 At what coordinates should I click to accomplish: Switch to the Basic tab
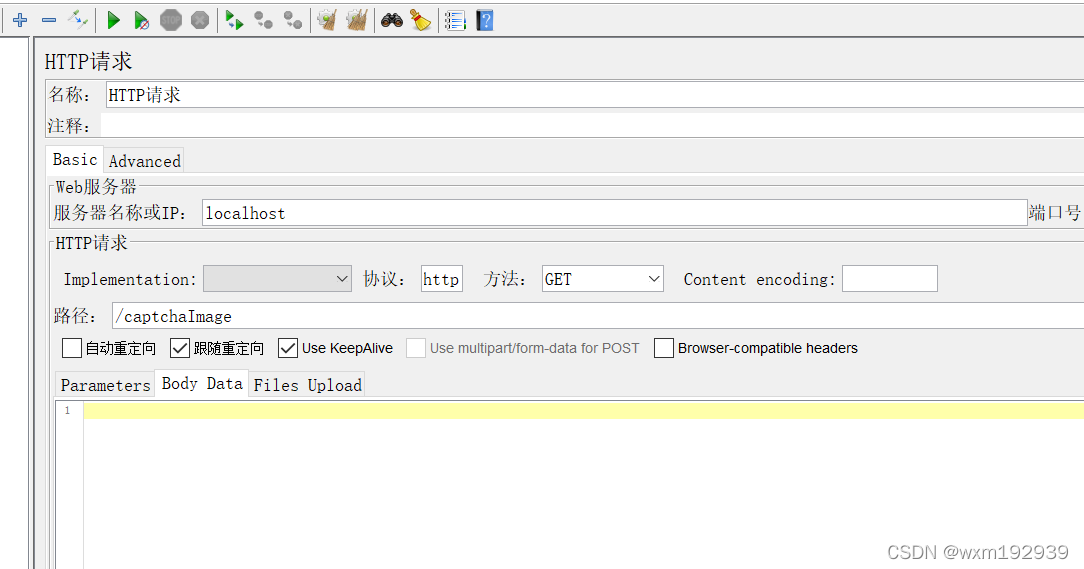click(75, 160)
